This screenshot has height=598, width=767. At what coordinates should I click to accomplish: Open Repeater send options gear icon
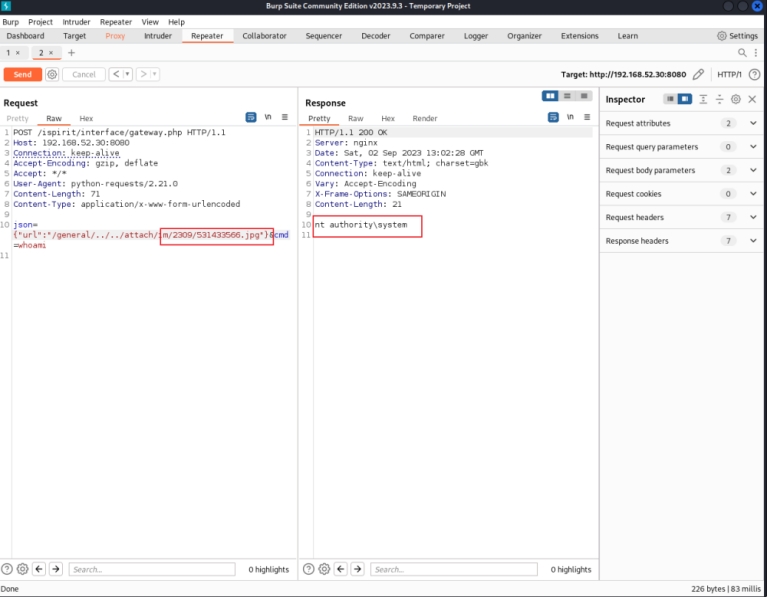pos(52,74)
